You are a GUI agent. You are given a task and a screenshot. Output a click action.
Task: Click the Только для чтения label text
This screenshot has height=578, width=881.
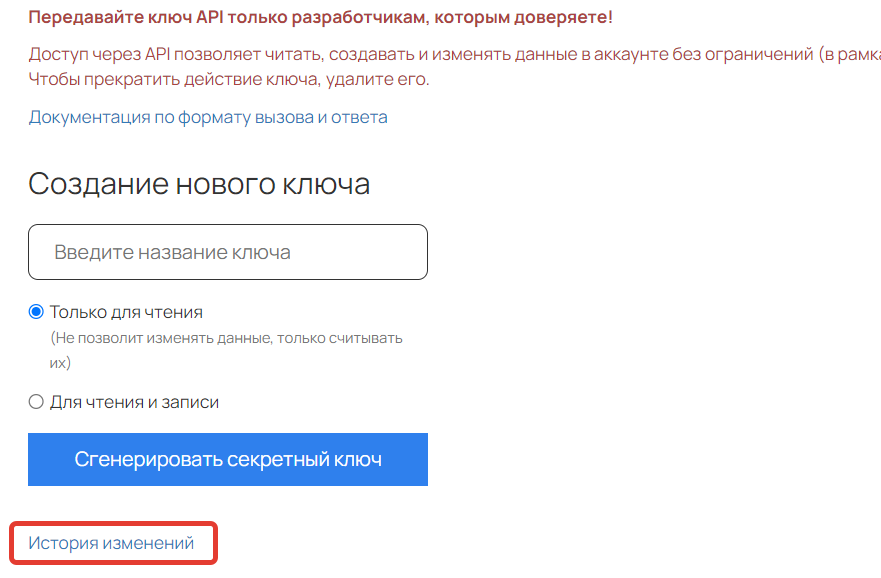(x=126, y=312)
